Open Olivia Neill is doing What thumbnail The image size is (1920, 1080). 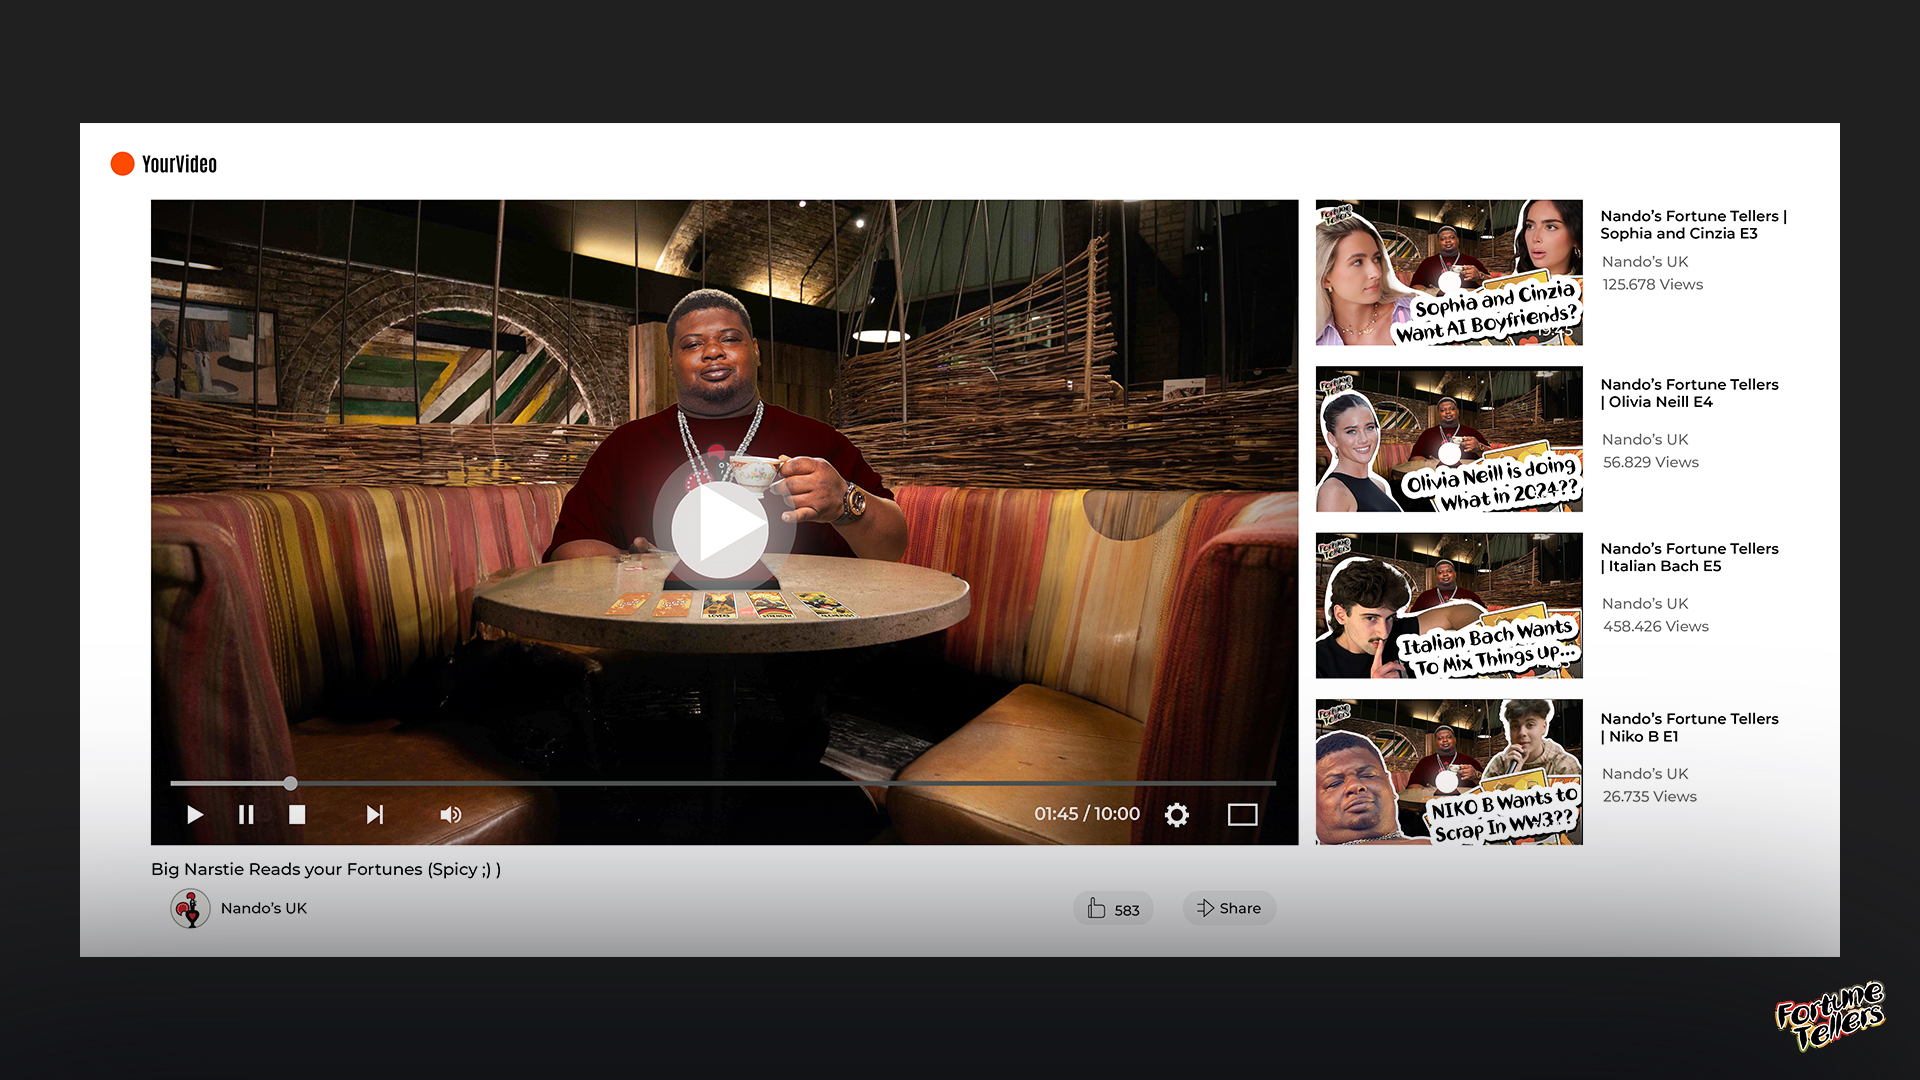1449,439
